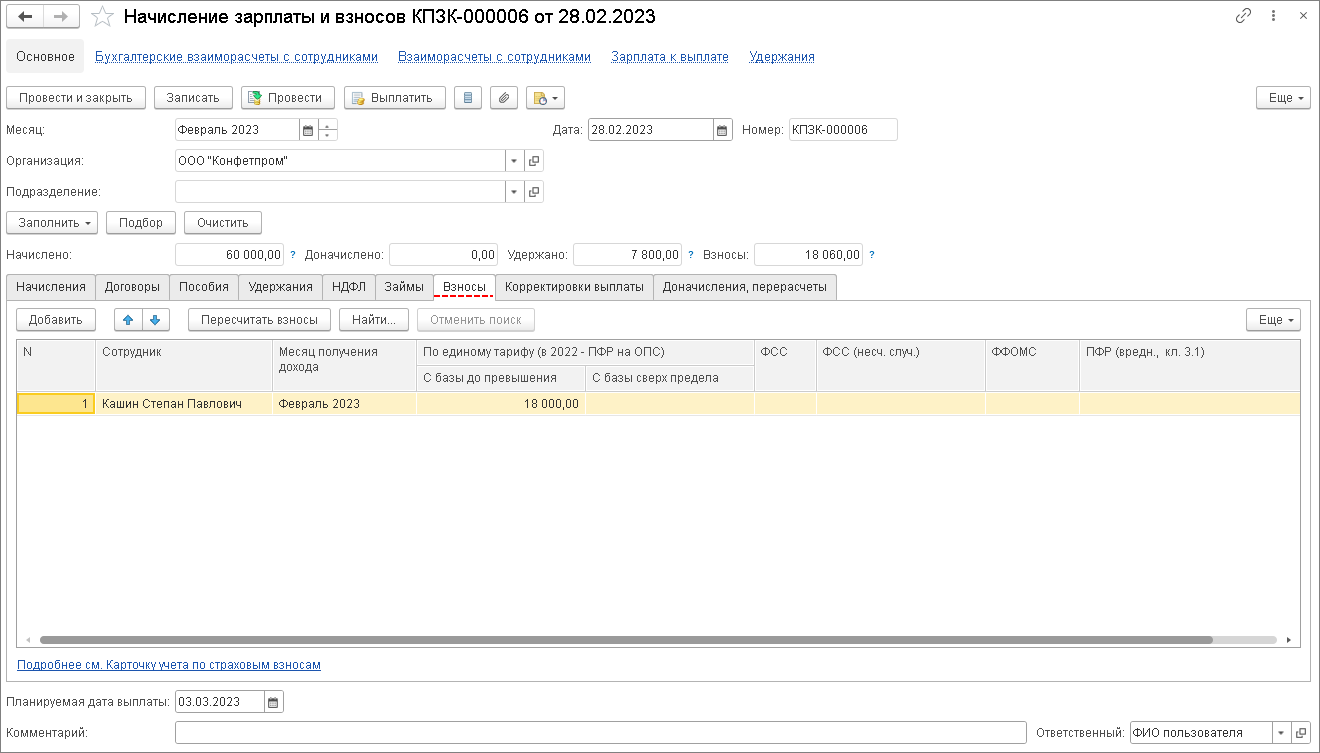This screenshot has width=1320, height=753.
Task: Open the Зарплата к выплате link
Action: coord(670,57)
